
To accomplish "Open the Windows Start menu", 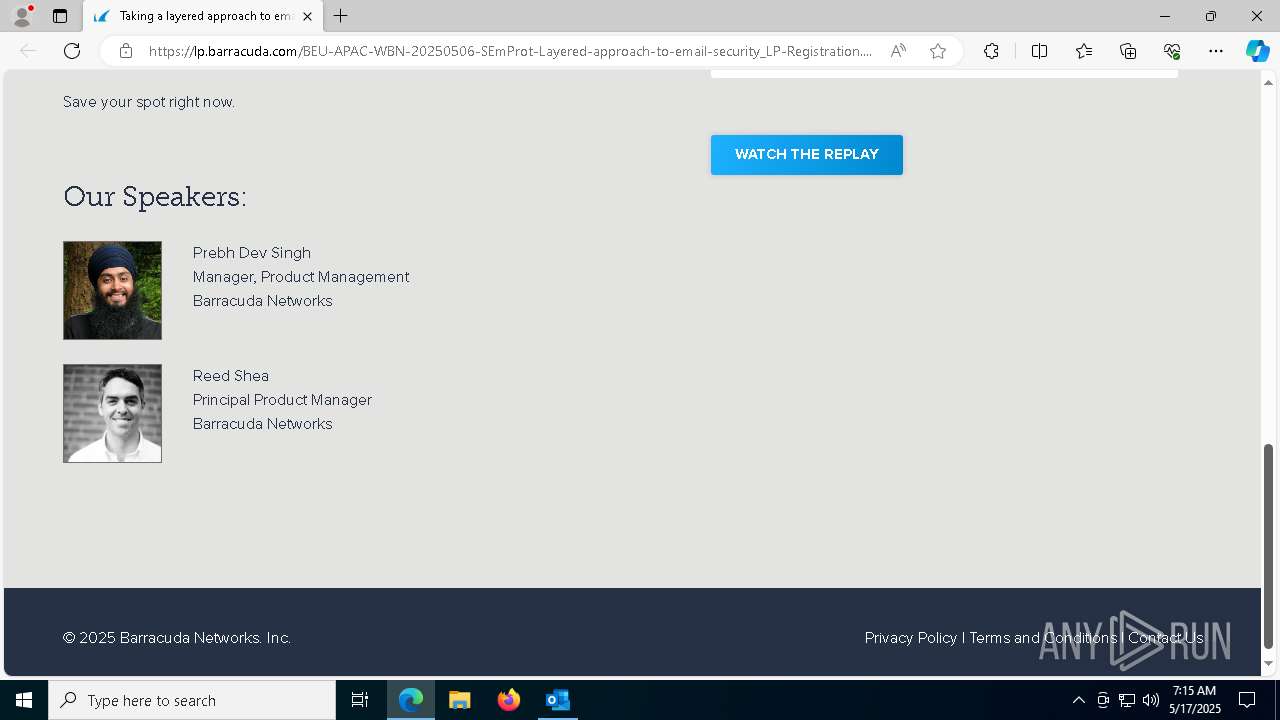I will (24, 700).
